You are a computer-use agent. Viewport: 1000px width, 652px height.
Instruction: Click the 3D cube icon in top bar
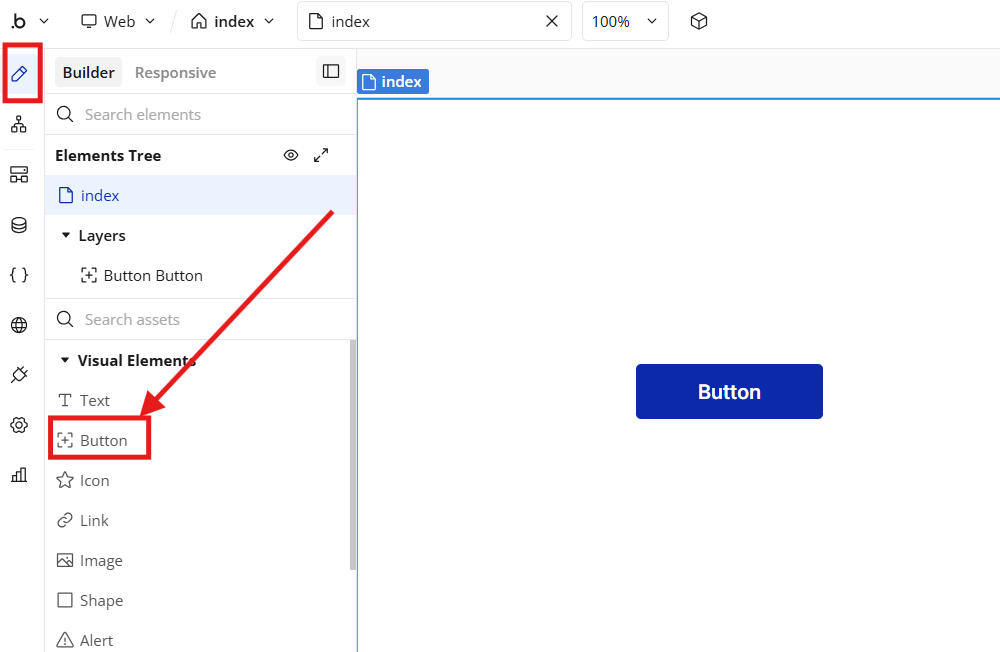pos(699,22)
